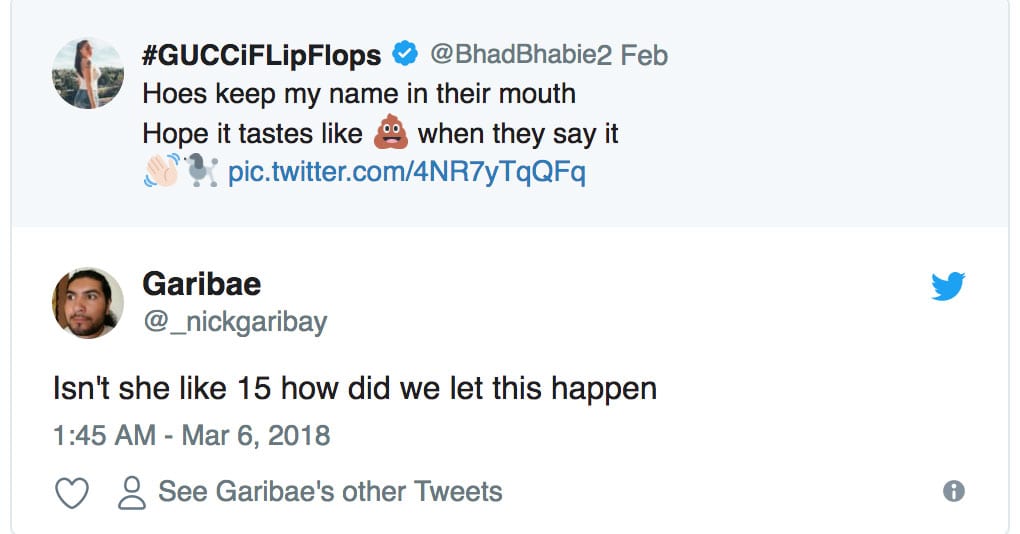
Task: Click the Twitter bird logo icon
Action: pyautogui.click(x=947, y=287)
